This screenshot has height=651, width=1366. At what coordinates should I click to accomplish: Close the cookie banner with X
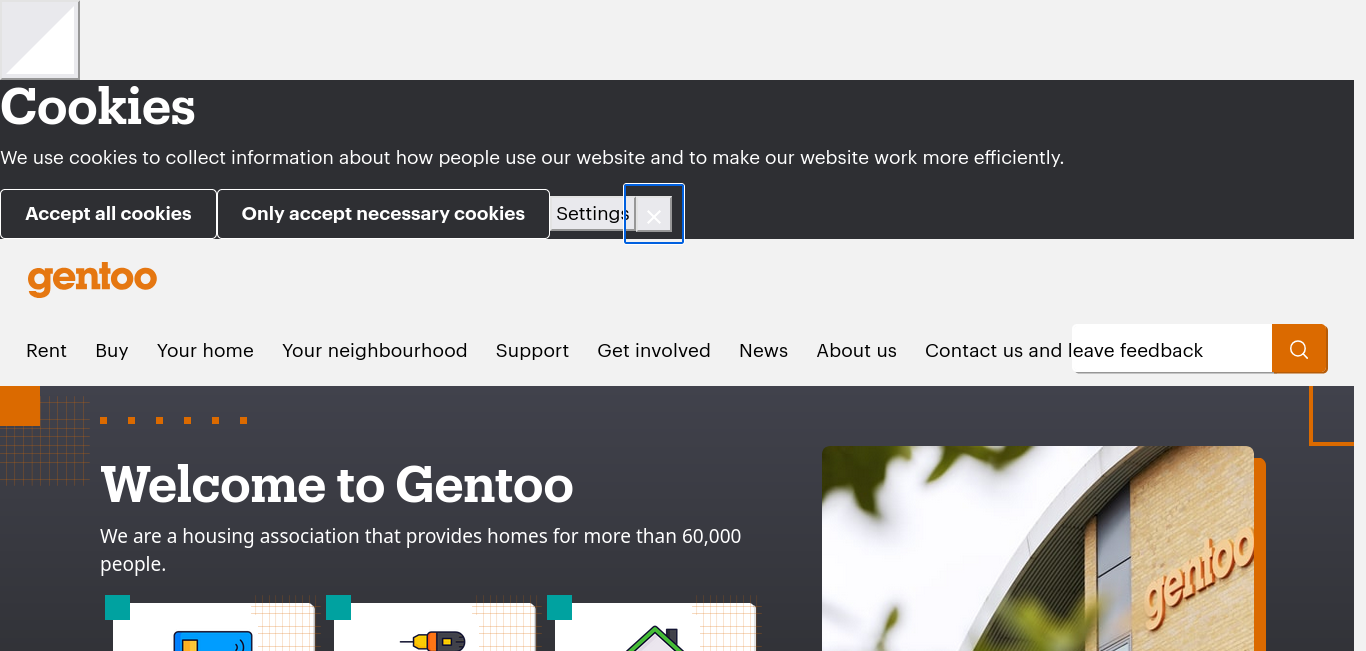(x=654, y=214)
